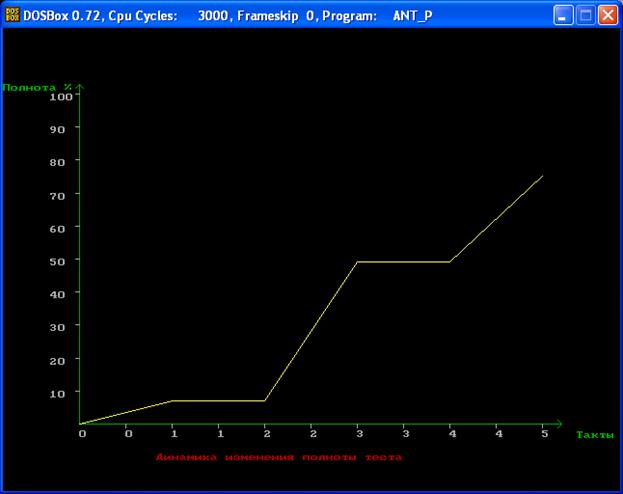The image size is (623, 494).
Task: Minimize the DOSBox window
Action: tap(565, 16)
